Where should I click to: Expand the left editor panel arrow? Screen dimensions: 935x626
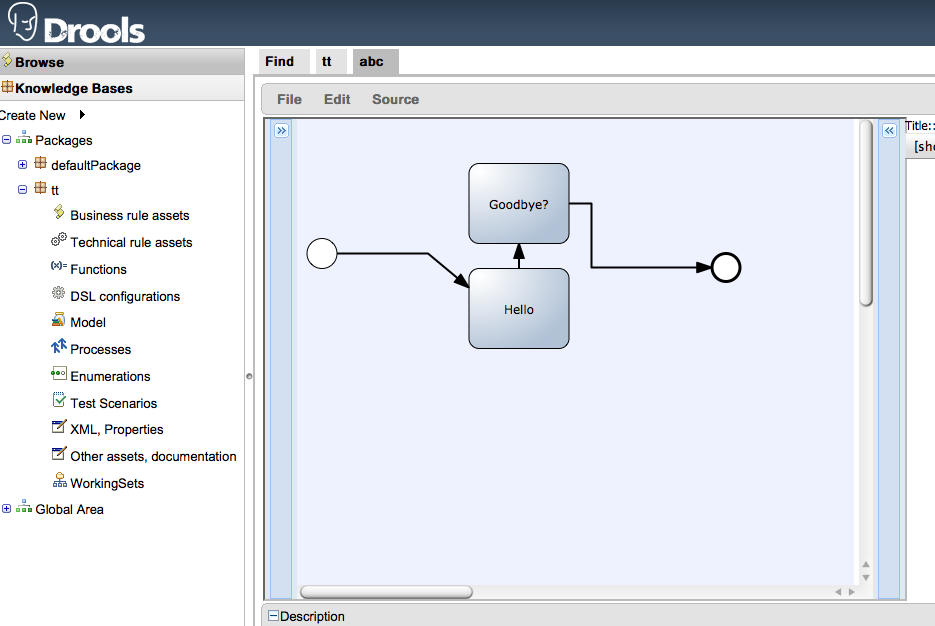click(281, 130)
